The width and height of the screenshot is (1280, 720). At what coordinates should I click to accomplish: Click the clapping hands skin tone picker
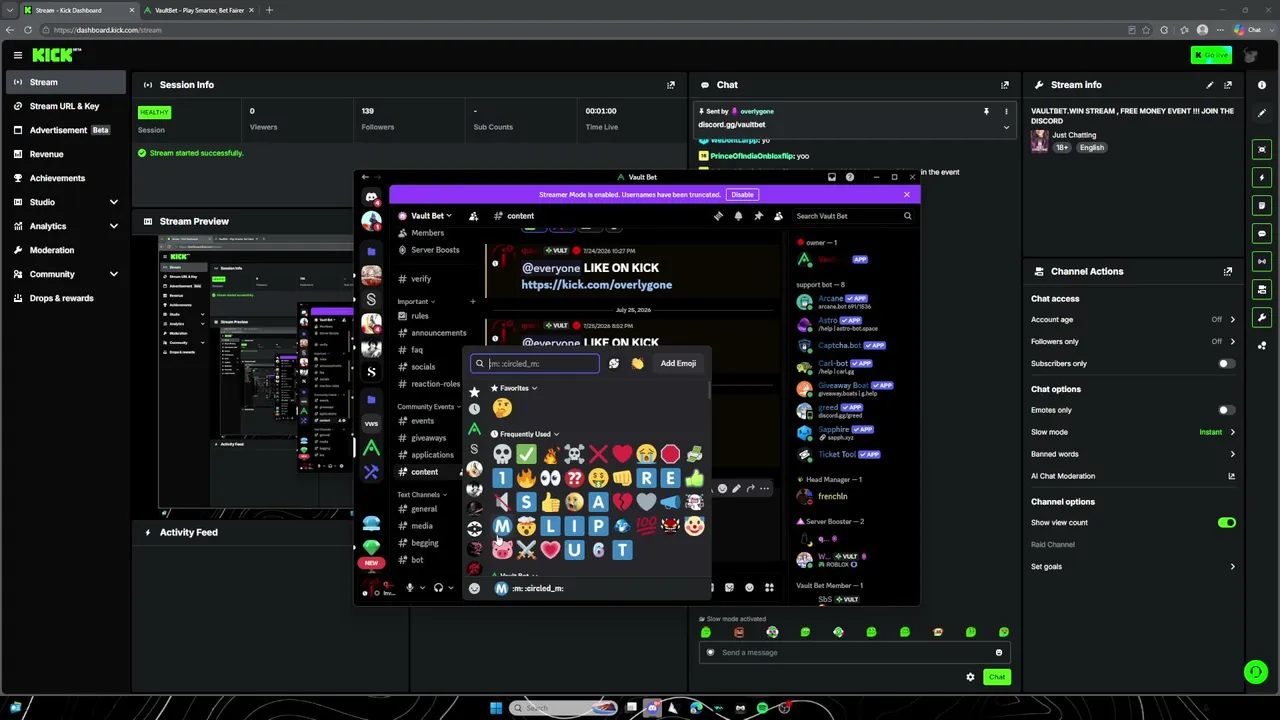(637, 364)
